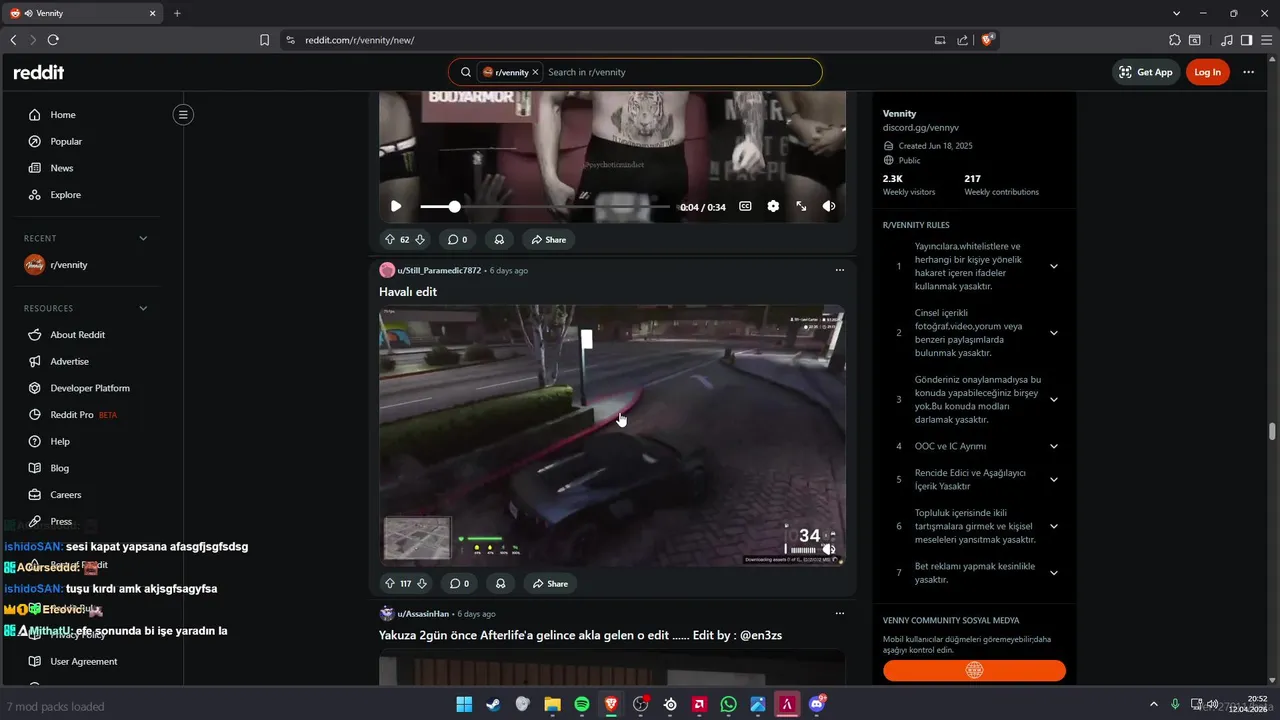Expand rule 1 about insults to streamers
1280x720 pixels.
click(x=1053, y=266)
